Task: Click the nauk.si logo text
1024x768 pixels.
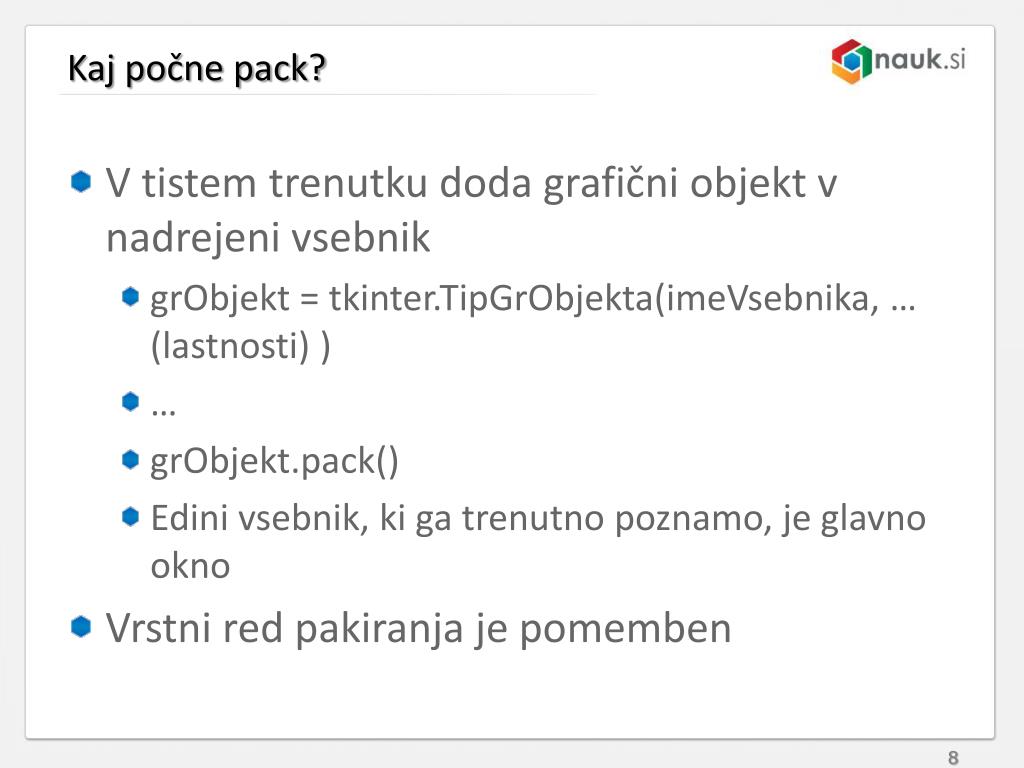Action: [x=920, y=59]
